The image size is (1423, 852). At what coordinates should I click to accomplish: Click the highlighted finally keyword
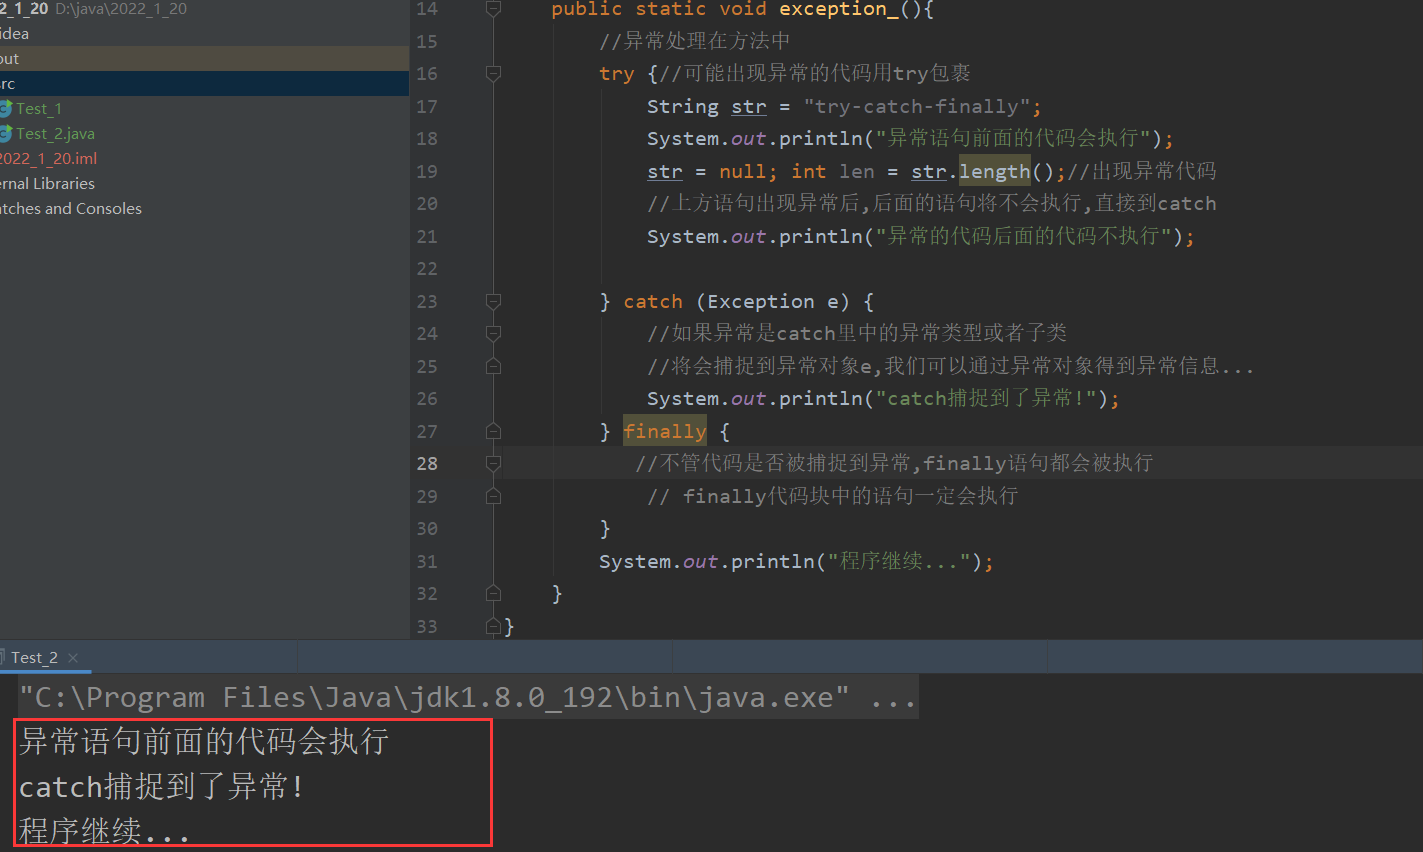(664, 431)
